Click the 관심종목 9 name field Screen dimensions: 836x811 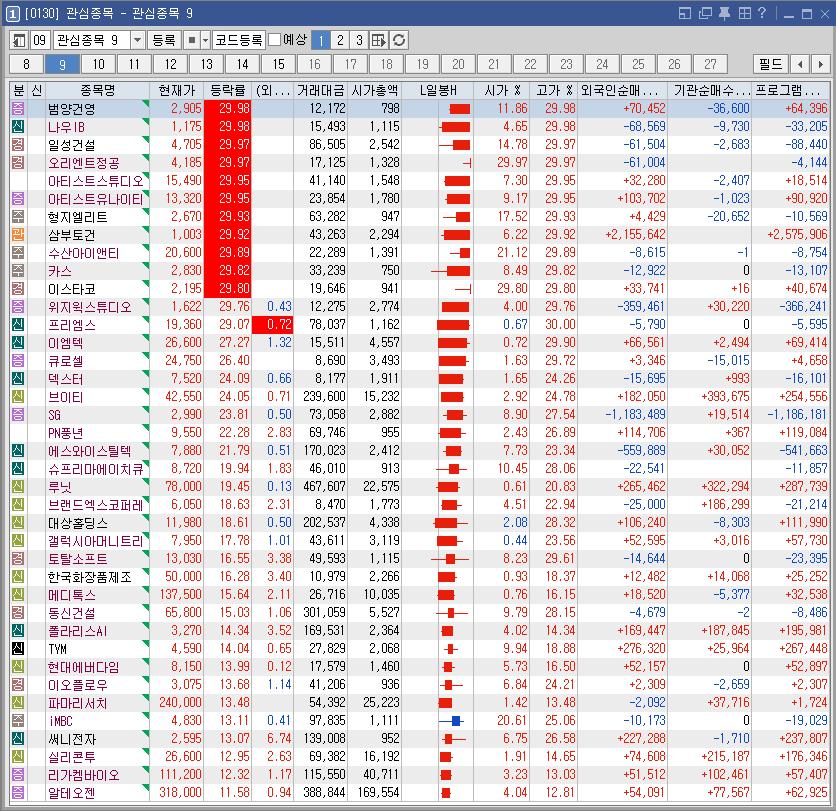[92, 41]
